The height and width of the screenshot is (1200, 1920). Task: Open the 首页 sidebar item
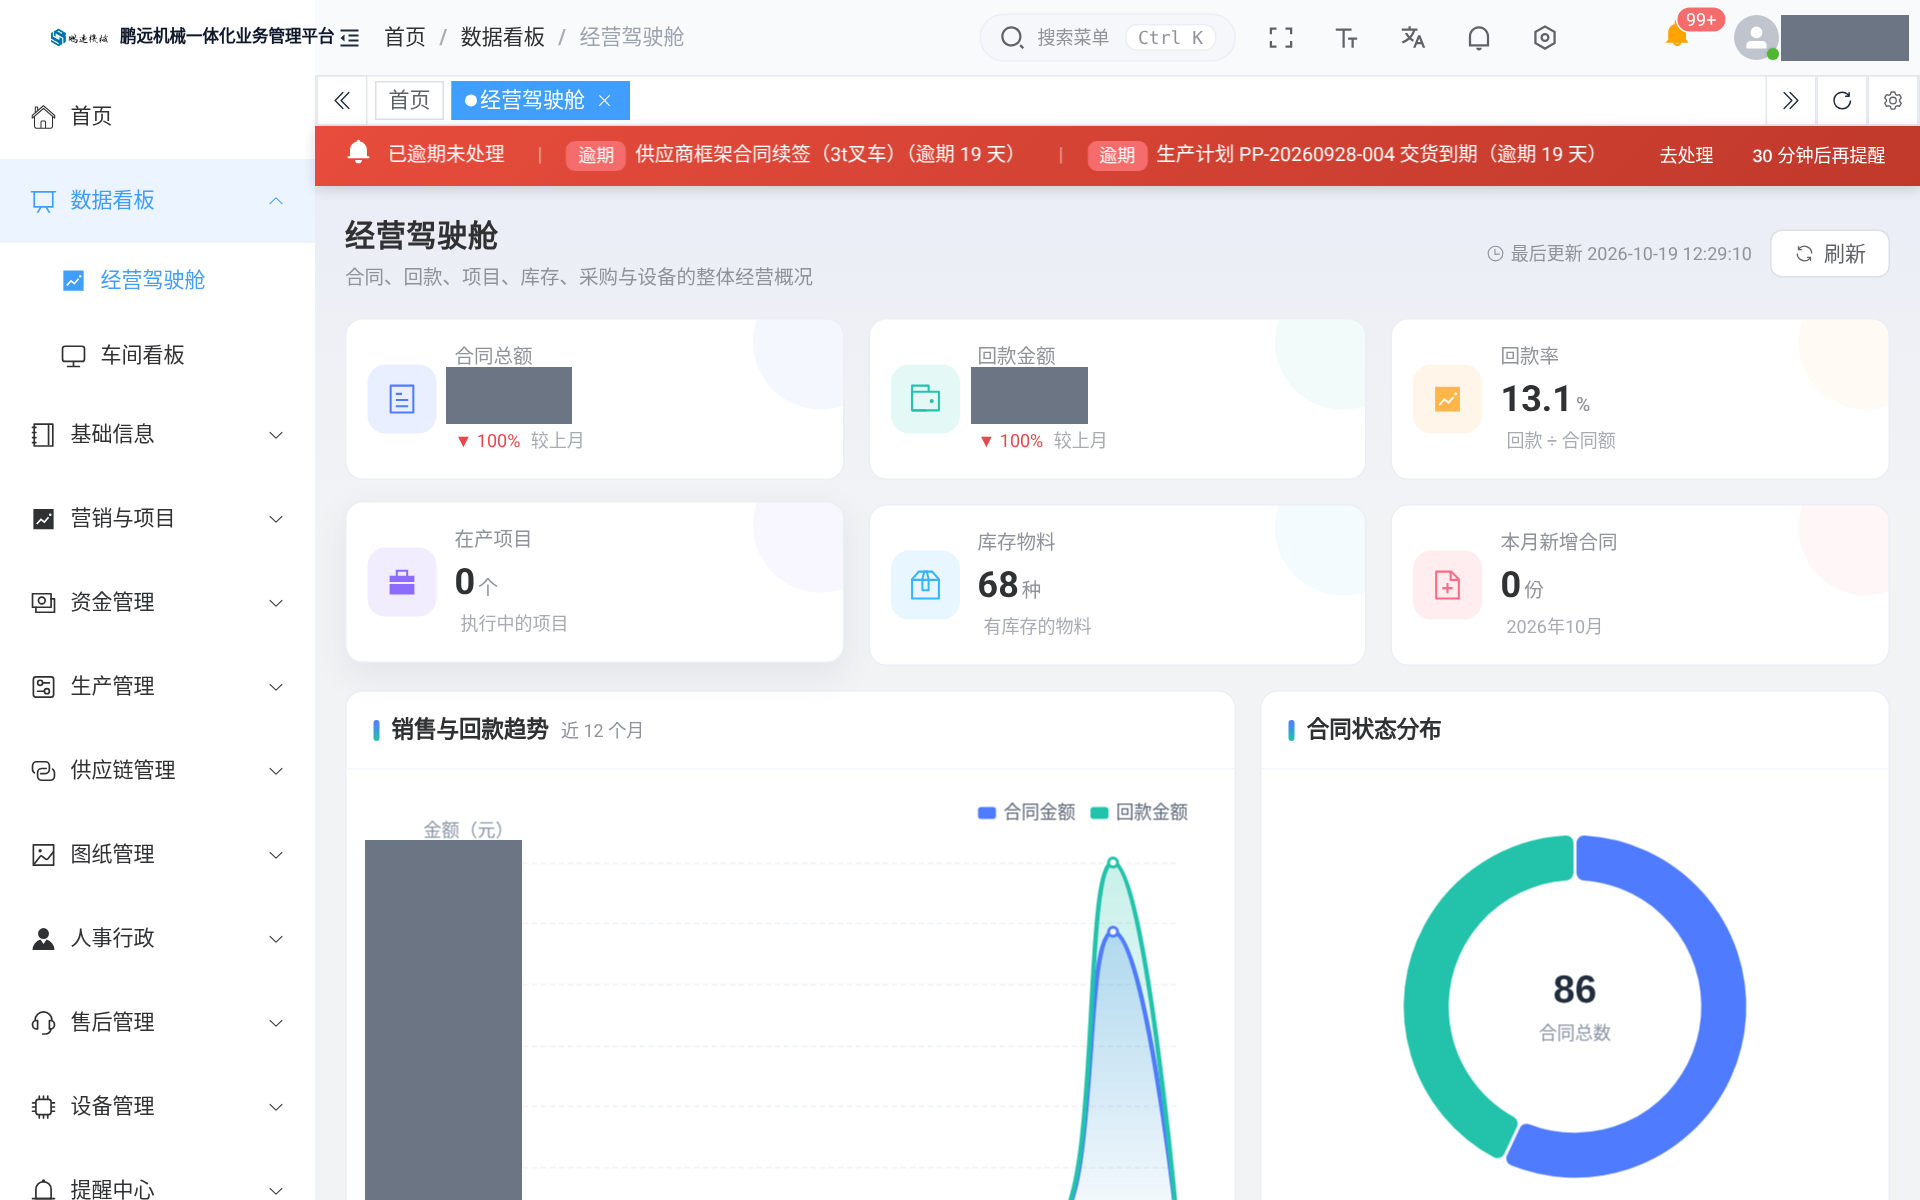tap(157, 116)
